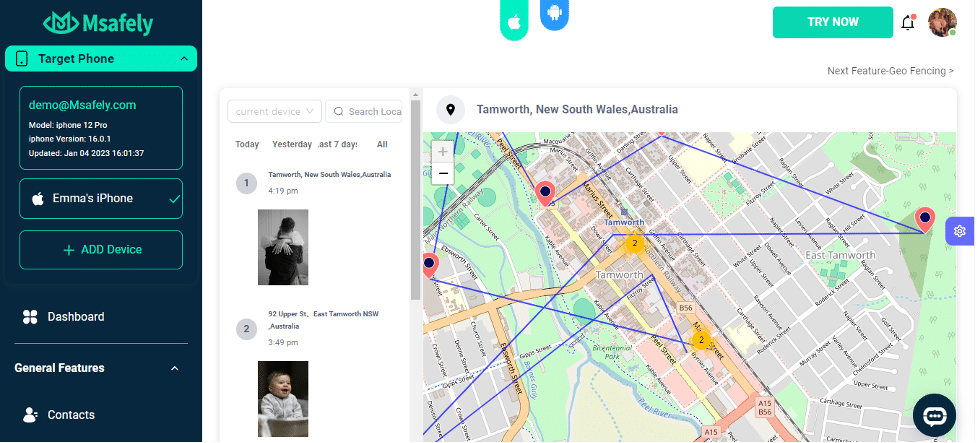Click the Bicentennial Park map label
This screenshot has height=443, width=977.
(612, 352)
